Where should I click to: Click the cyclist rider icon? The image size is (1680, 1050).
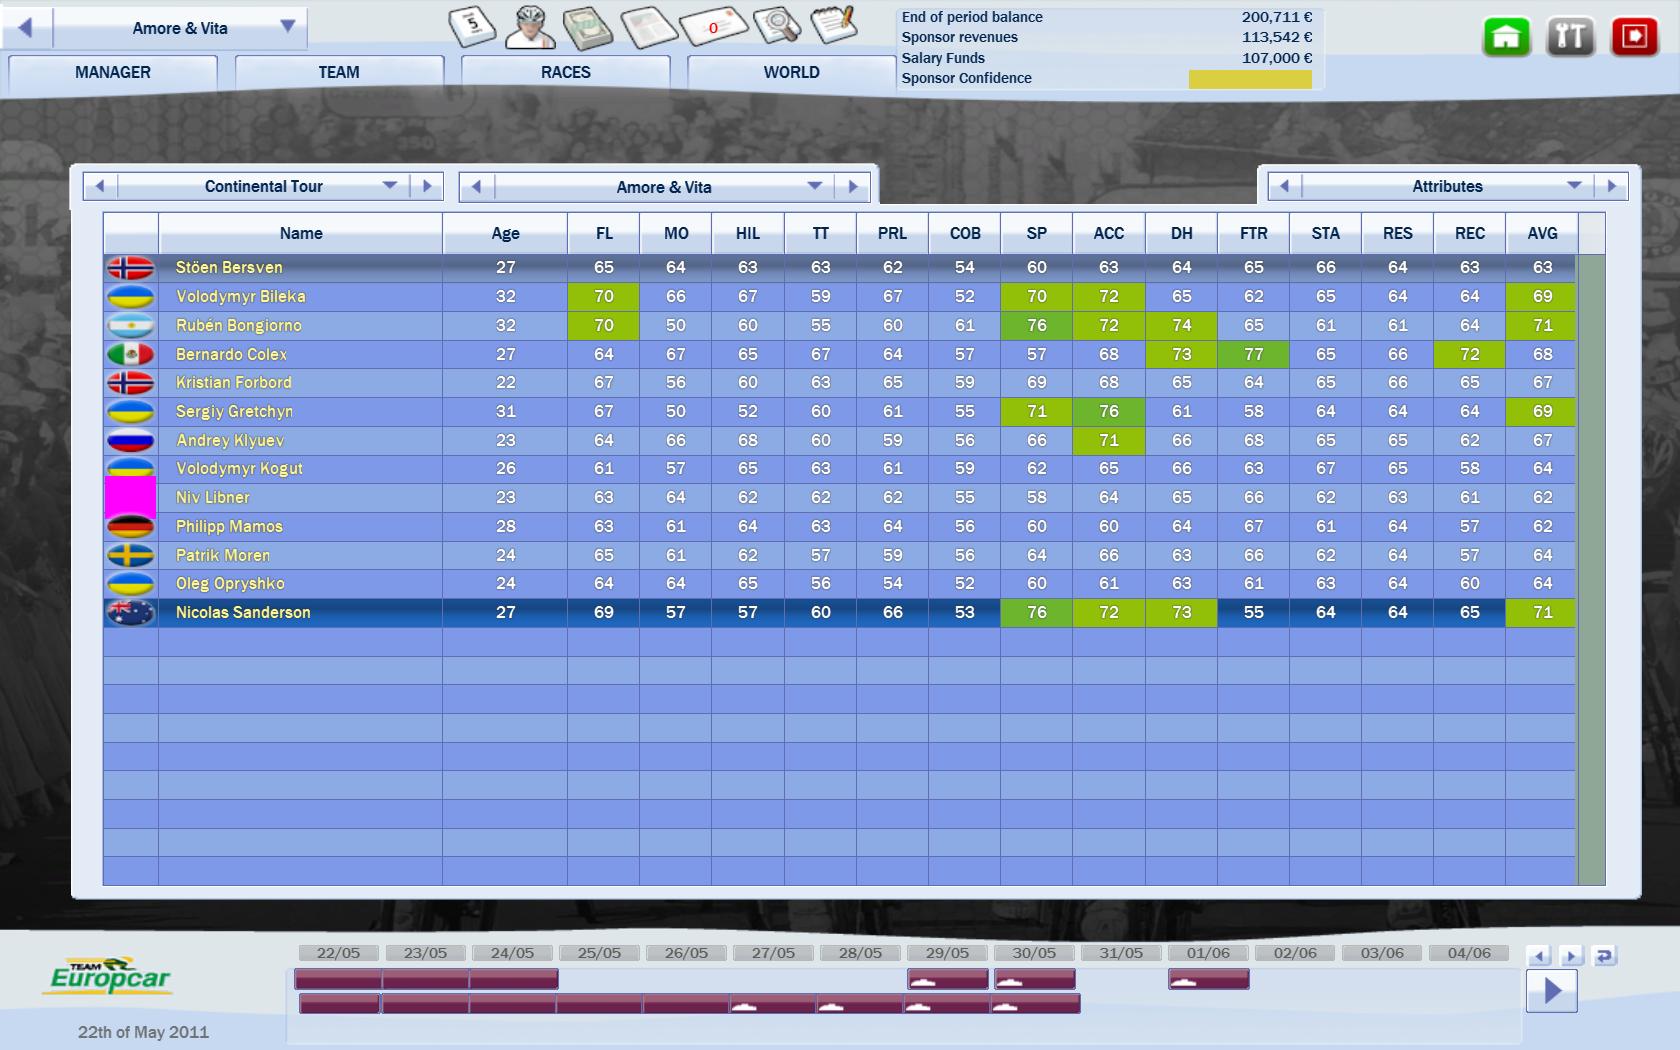click(x=530, y=26)
